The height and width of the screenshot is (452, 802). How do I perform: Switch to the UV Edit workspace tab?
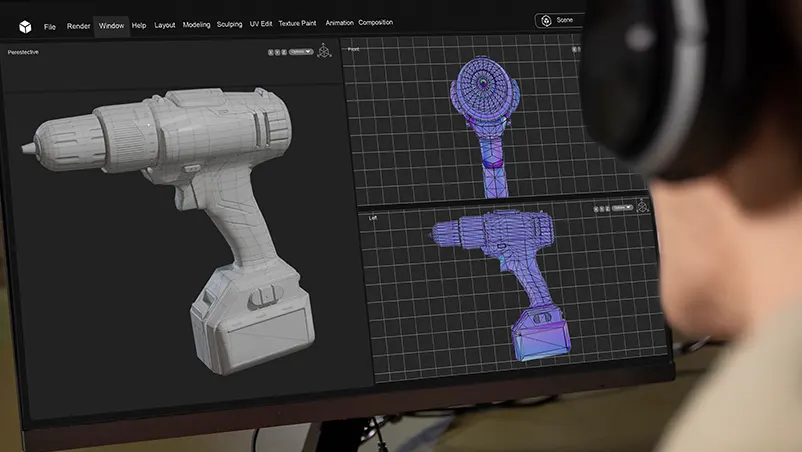pyautogui.click(x=260, y=24)
